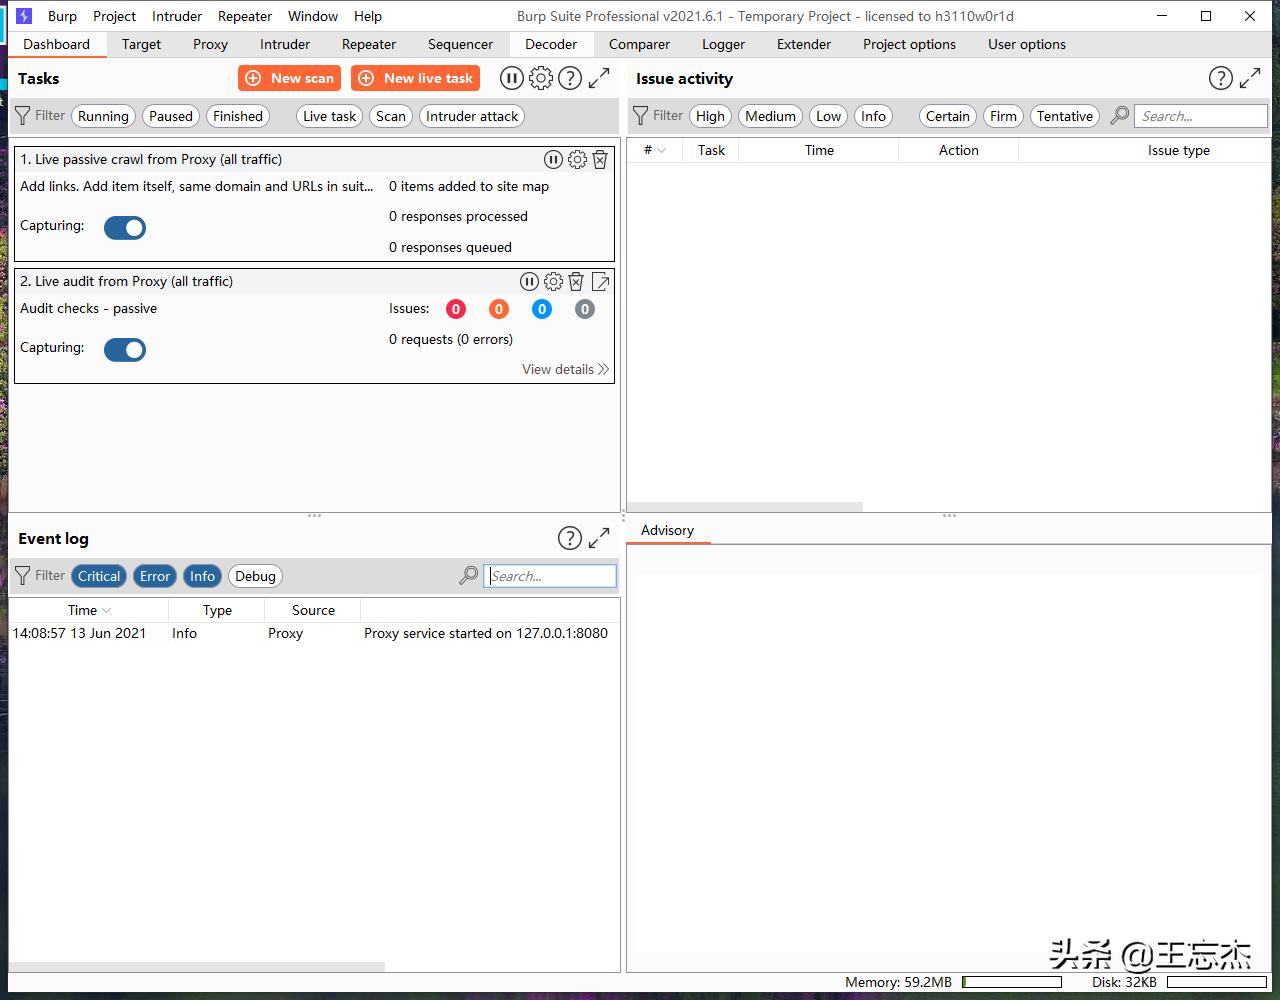
Task: Select the Proxy service started log entry
Action: (x=314, y=633)
